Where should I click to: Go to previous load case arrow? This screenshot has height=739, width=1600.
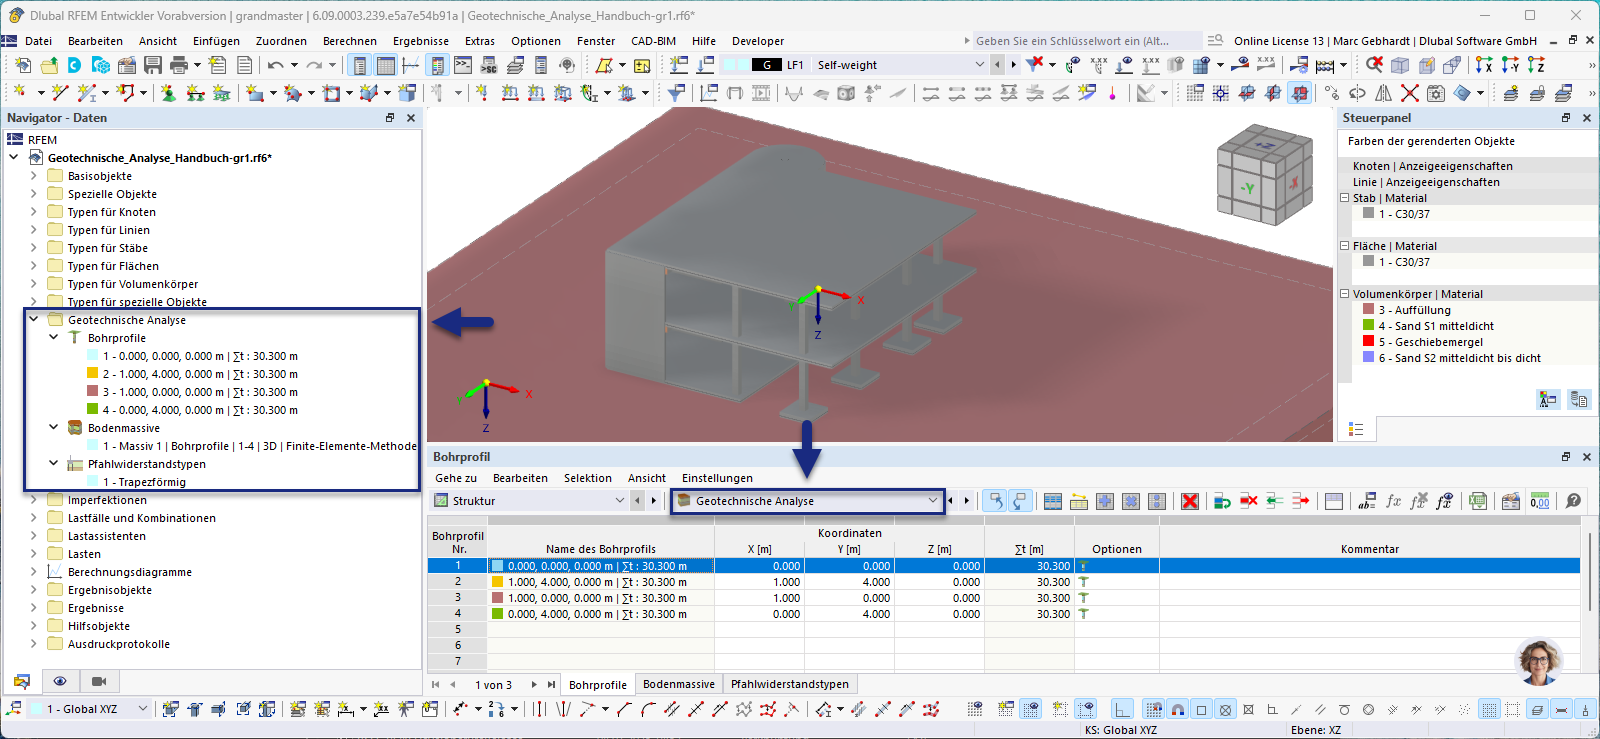click(997, 65)
